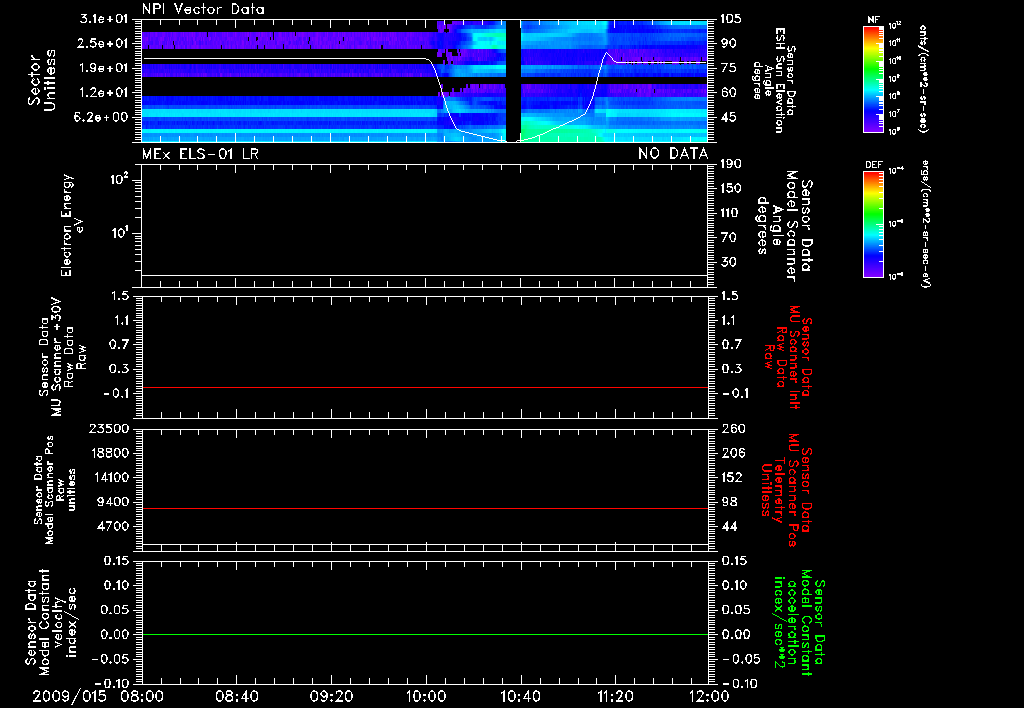Click the DEF units label 'ergs/(cm**2-sr-sec-eV)'
This screenshot has height=708, width=1024.
point(924,224)
